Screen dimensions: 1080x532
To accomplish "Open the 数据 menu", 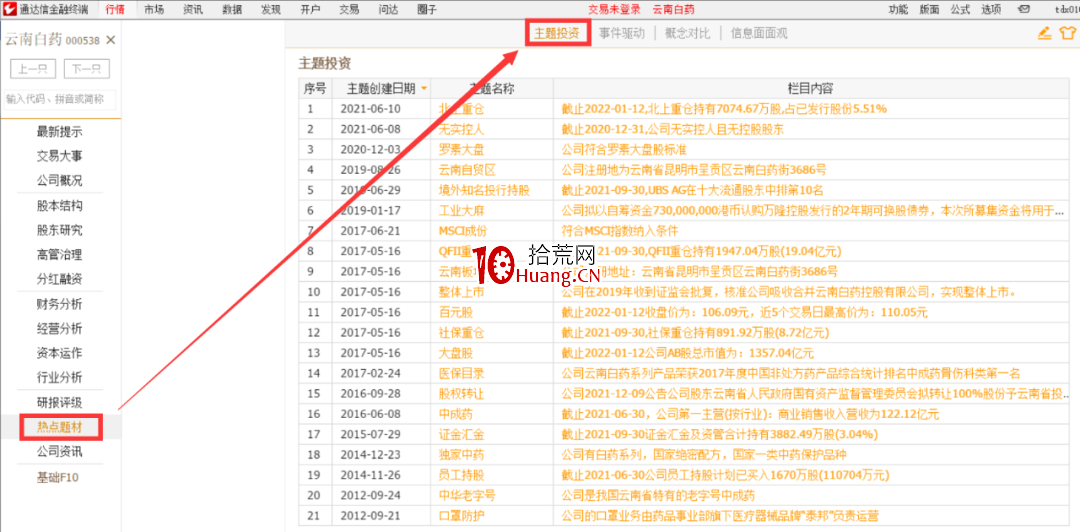I will [232, 10].
